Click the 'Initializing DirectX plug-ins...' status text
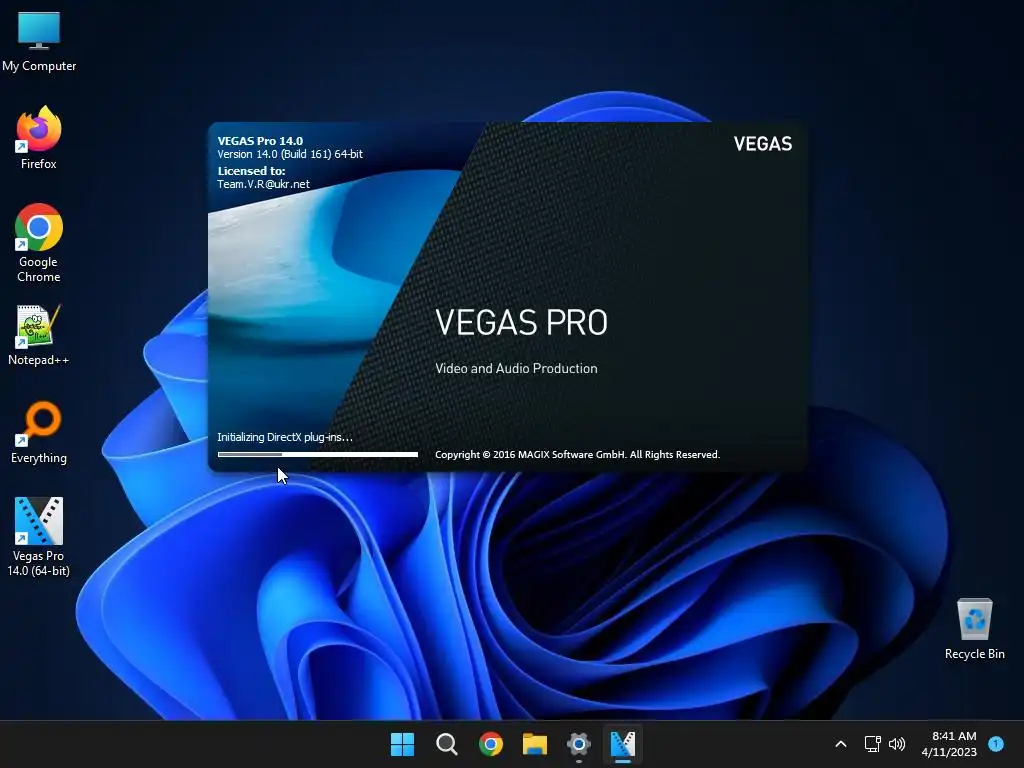Image resolution: width=1024 pixels, height=768 pixels. point(285,437)
